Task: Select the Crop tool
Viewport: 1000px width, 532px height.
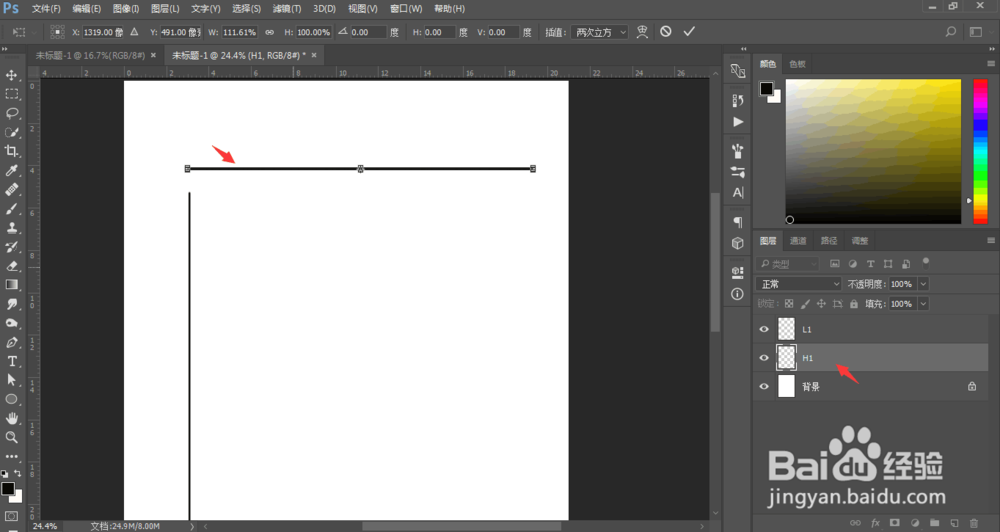Action: pyautogui.click(x=11, y=151)
